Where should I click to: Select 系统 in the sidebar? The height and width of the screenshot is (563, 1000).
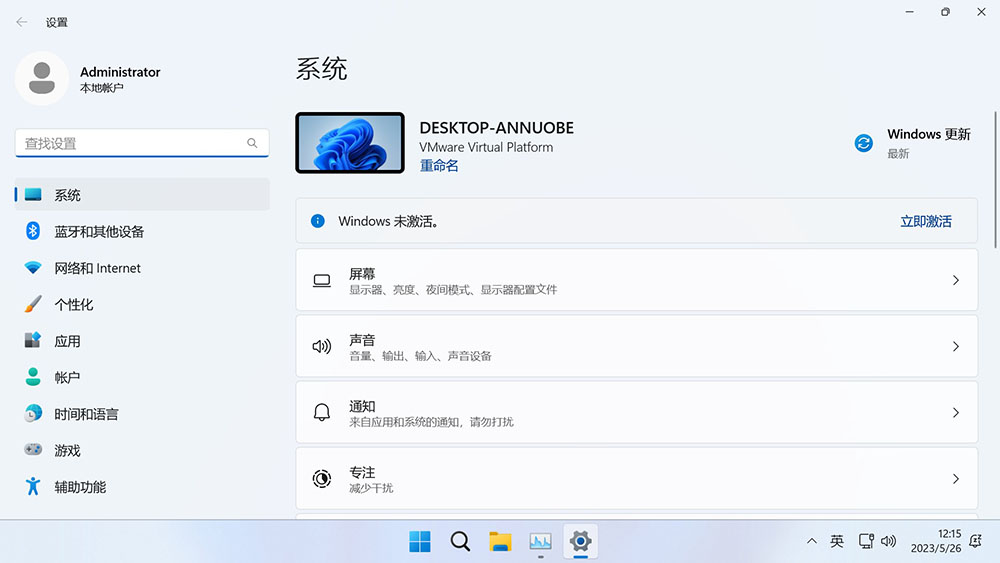142,194
